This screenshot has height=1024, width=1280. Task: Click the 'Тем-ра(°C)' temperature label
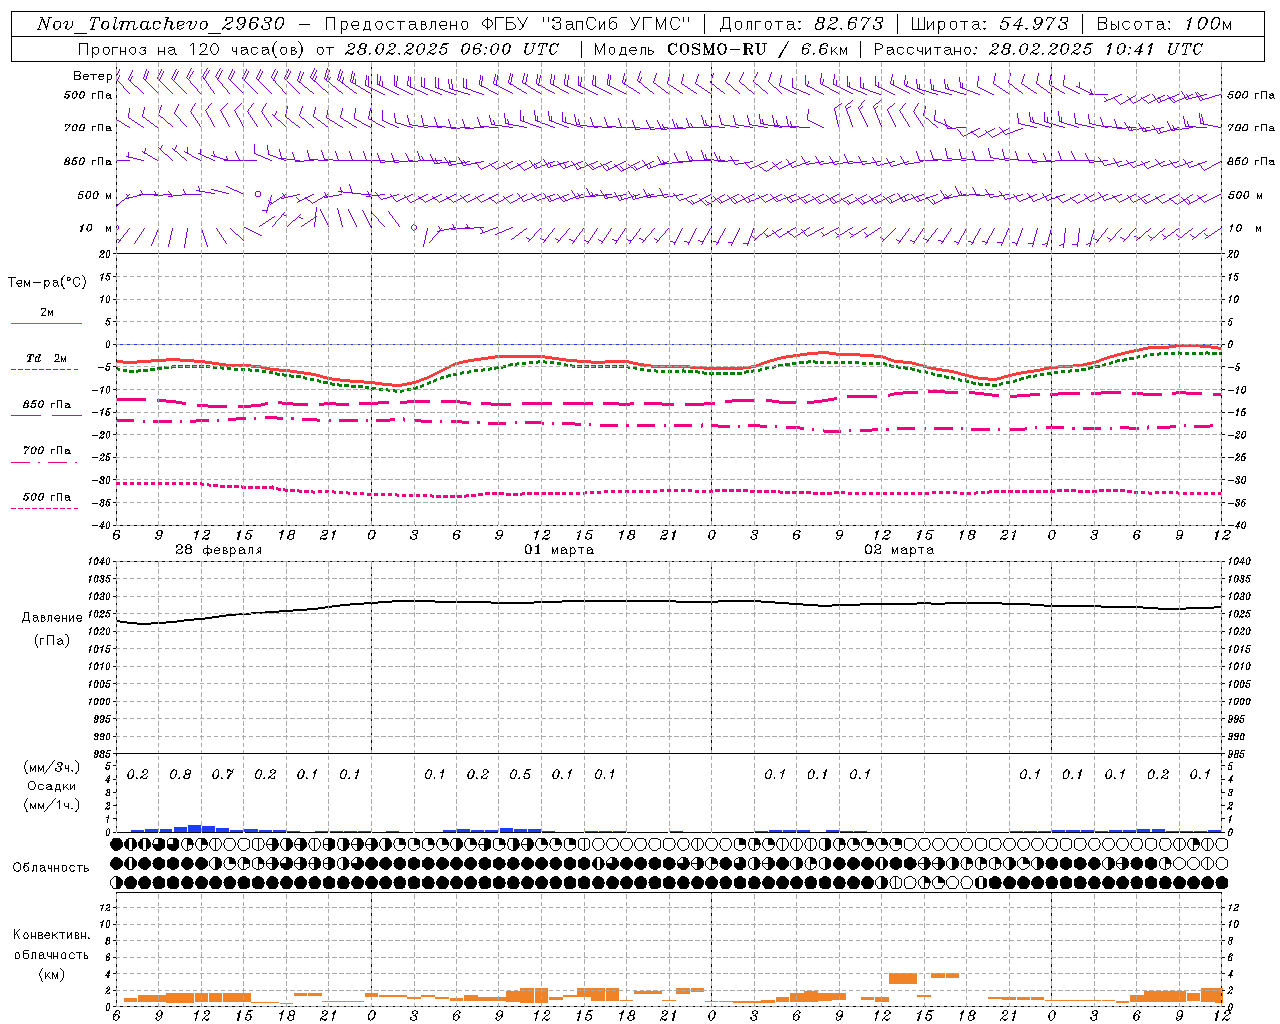pyautogui.click(x=47, y=283)
